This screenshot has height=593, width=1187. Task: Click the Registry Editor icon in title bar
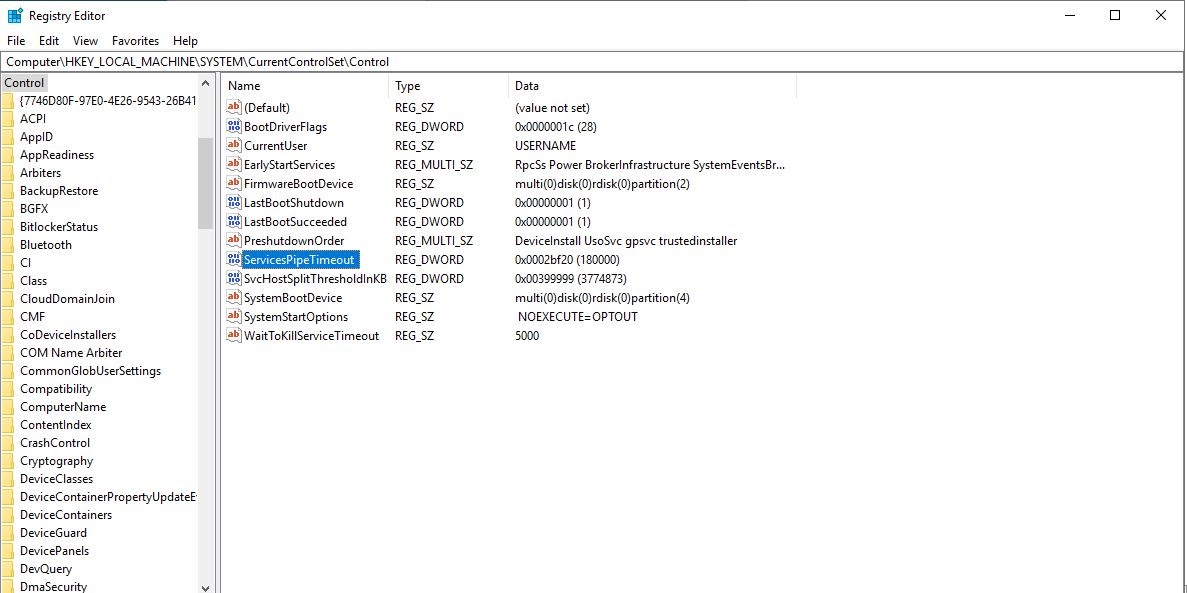point(12,15)
